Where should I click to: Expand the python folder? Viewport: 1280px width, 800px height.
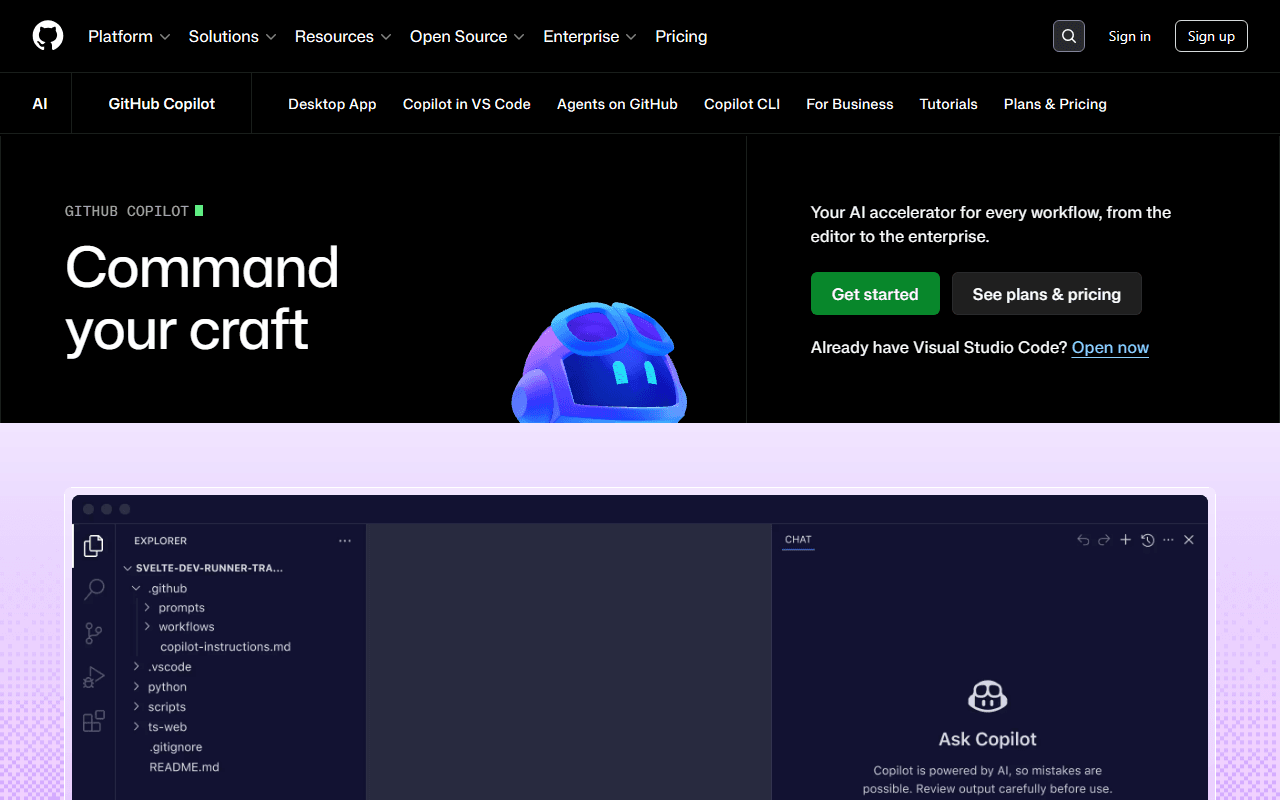(x=160, y=687)
